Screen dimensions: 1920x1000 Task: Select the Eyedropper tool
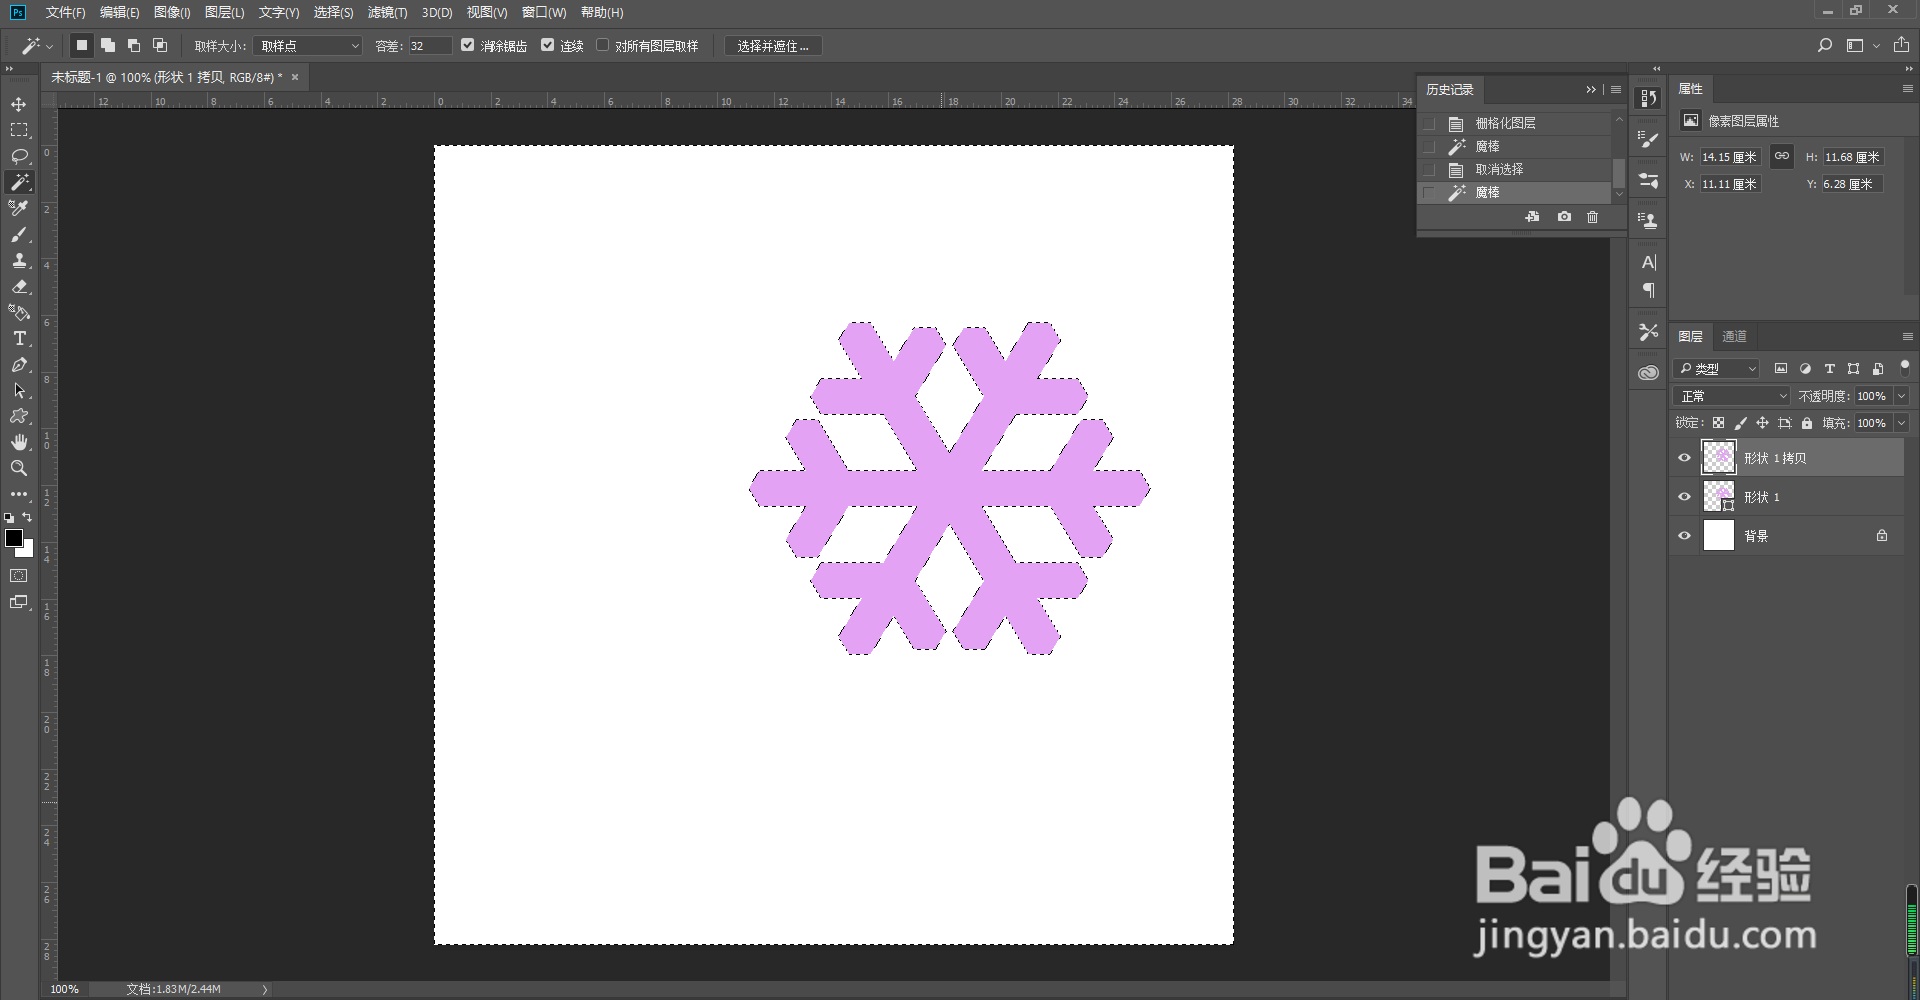(x=19, y=208)
